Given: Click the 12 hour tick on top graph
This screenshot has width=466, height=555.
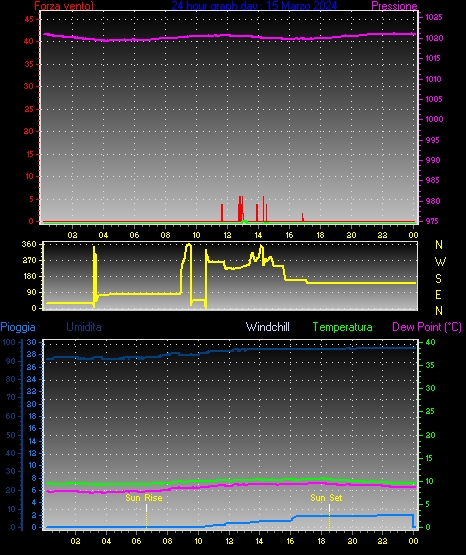Looking at the screenshot, I should (x=227, y=235).
